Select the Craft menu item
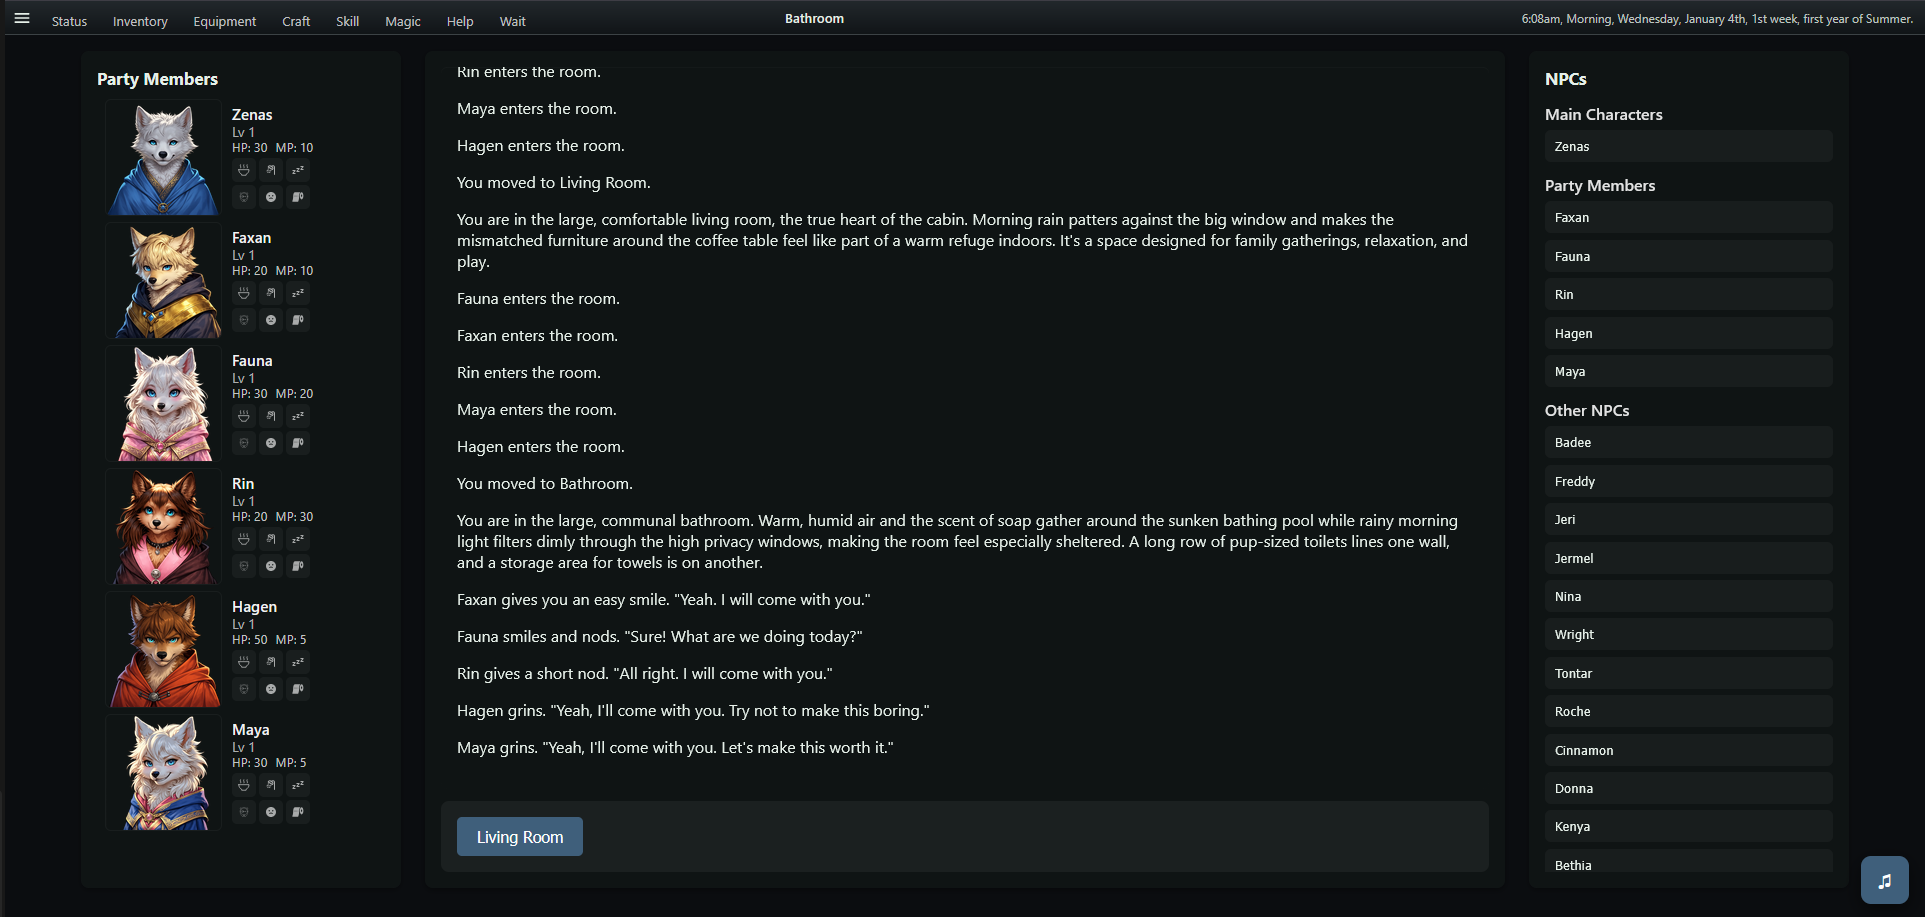The height and width of the screenshot is (917, 1925). point(296,21)
